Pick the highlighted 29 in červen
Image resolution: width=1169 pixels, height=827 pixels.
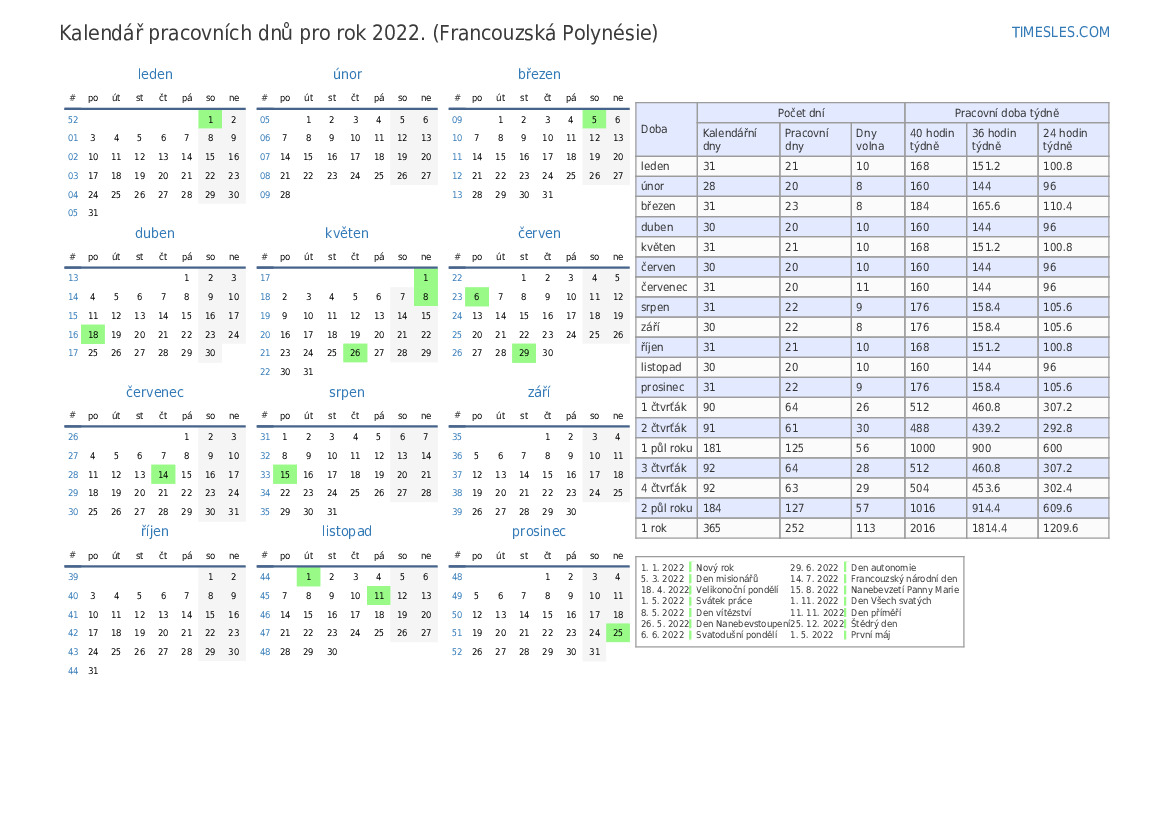pos(523,352)
